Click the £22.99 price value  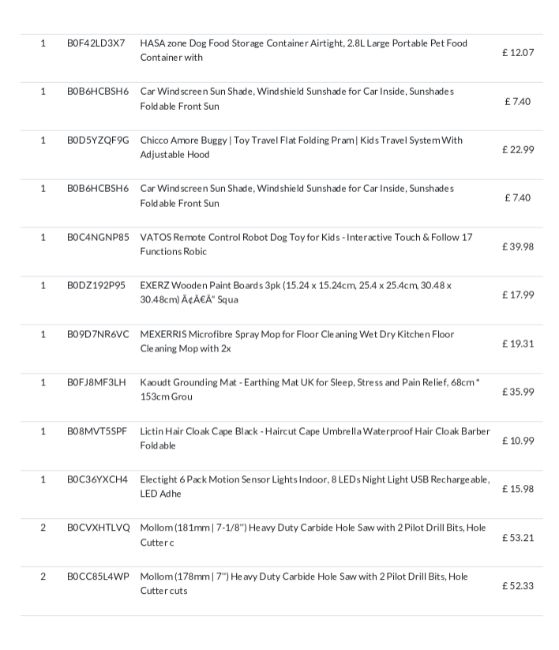[518, 150]
